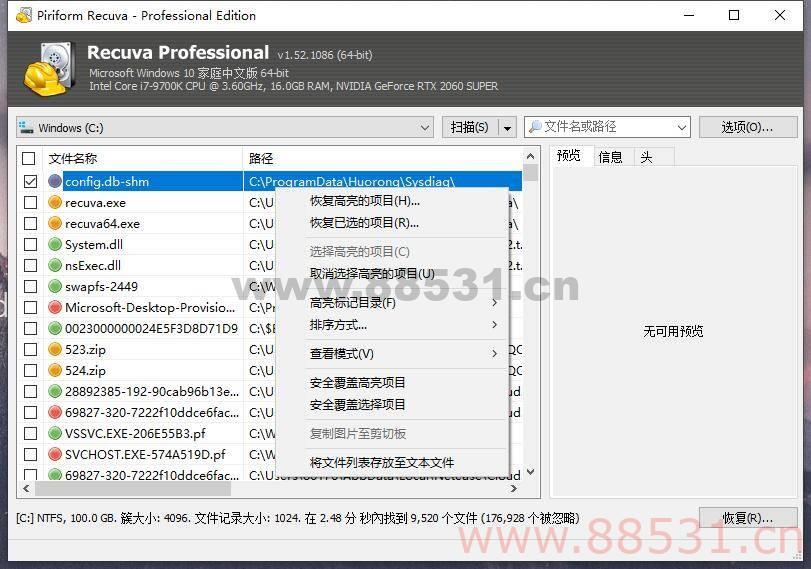Click orange status icon for recuva64.exe
The image size is (811, 569).
(55, 223)
